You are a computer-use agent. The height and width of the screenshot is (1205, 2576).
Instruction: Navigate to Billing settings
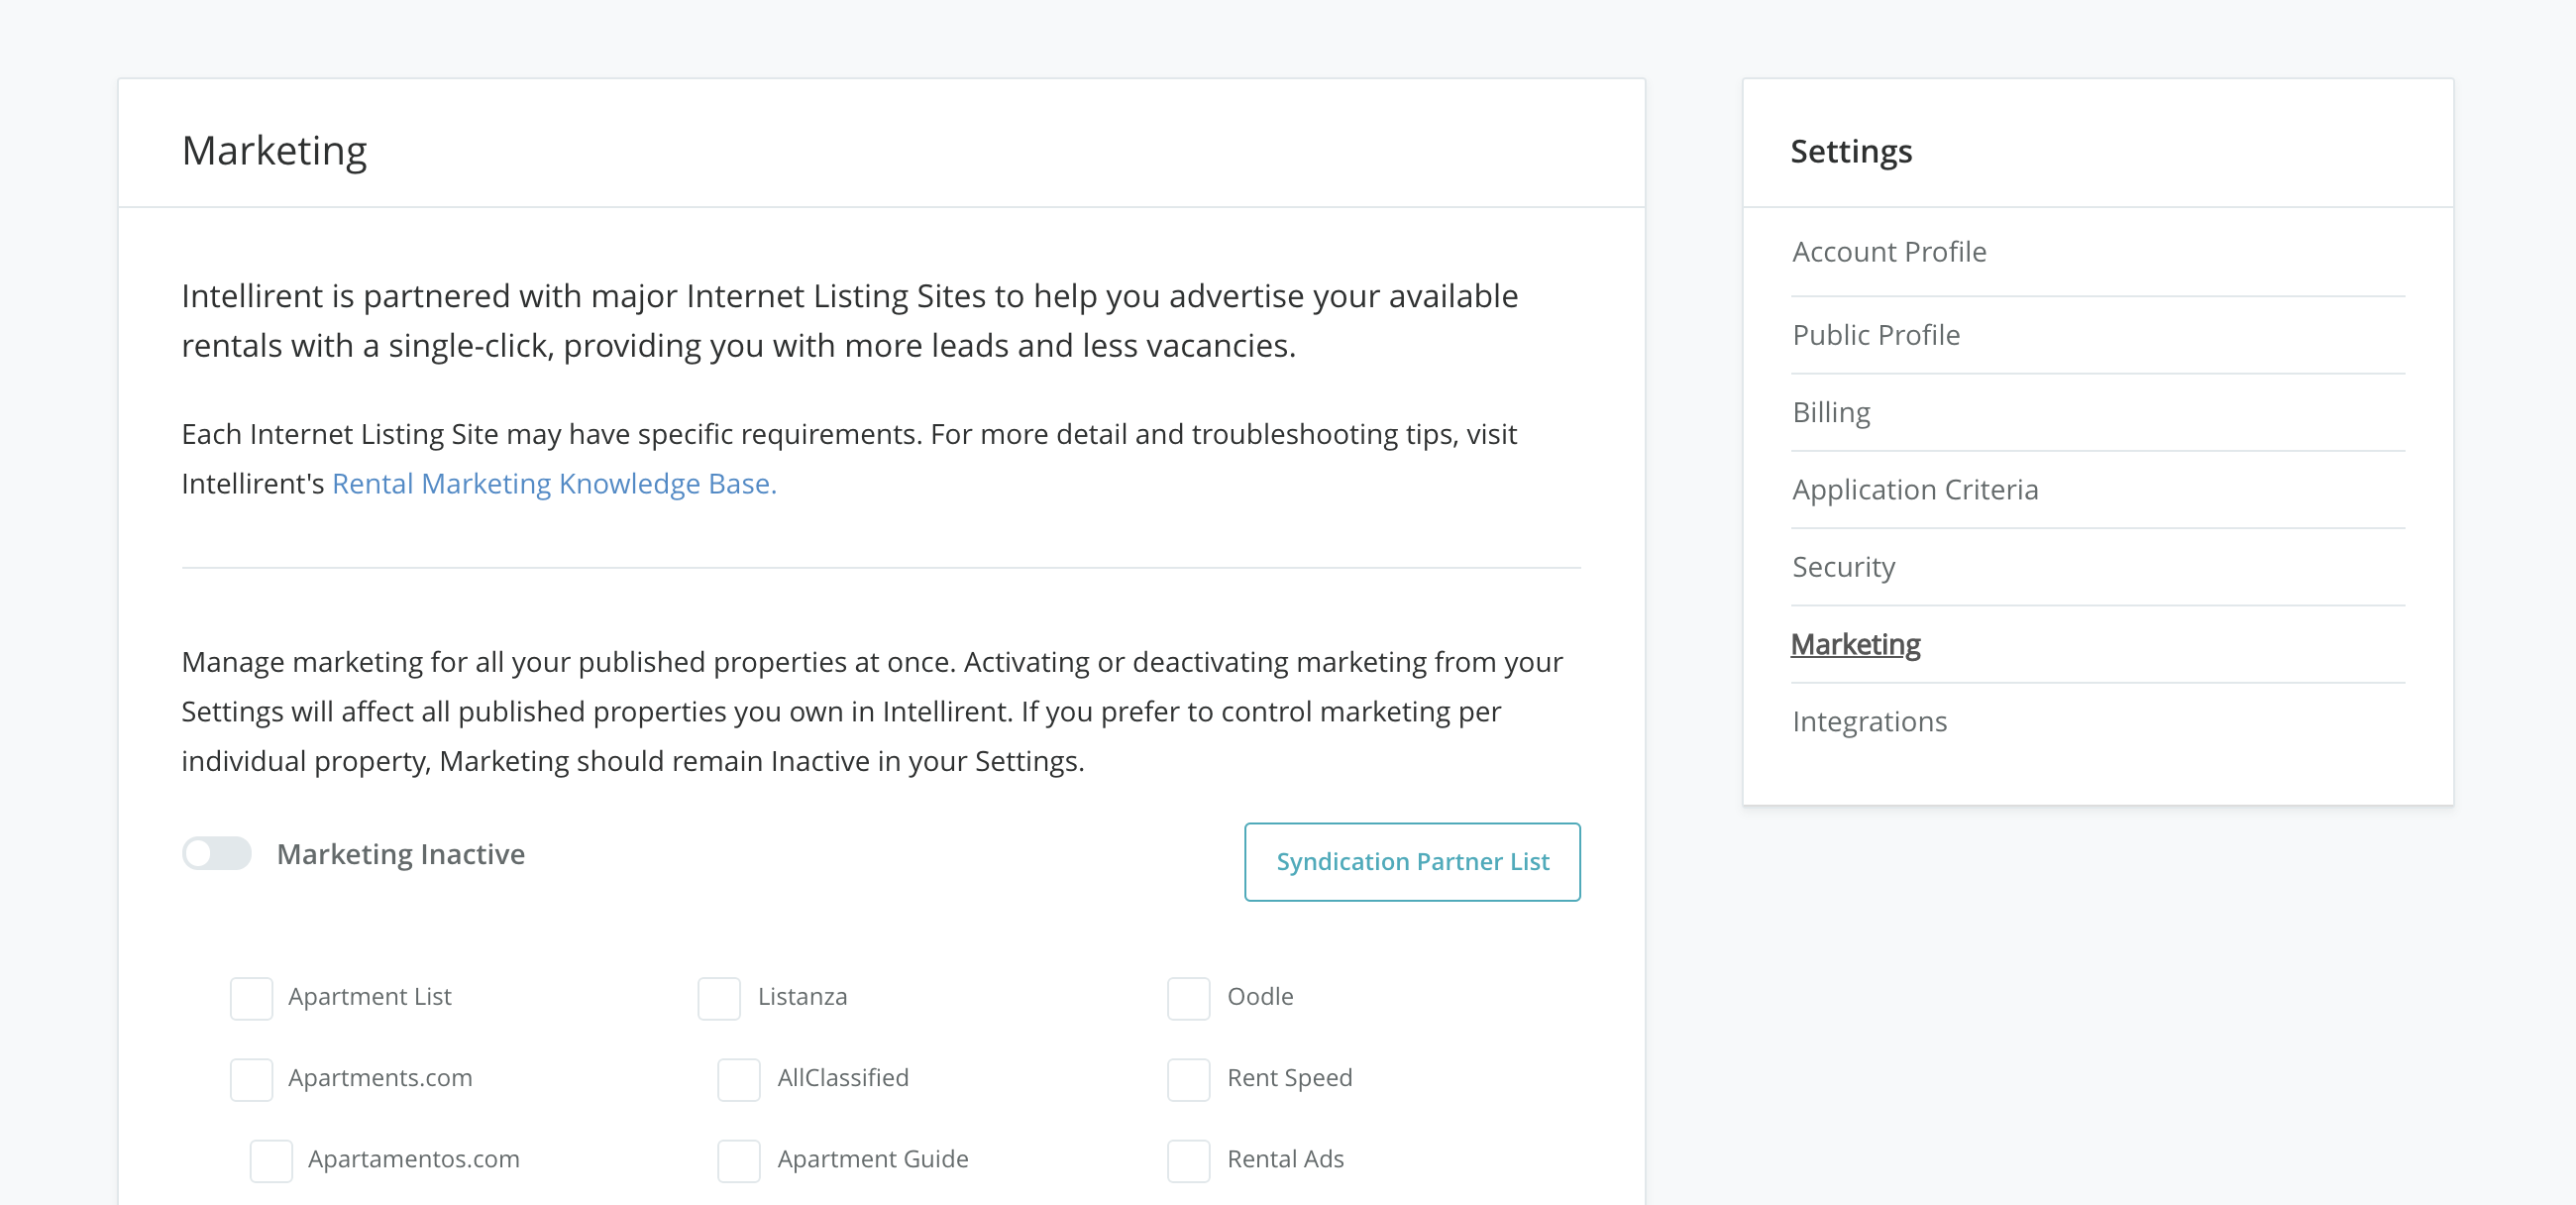[x=1830, y=412]
